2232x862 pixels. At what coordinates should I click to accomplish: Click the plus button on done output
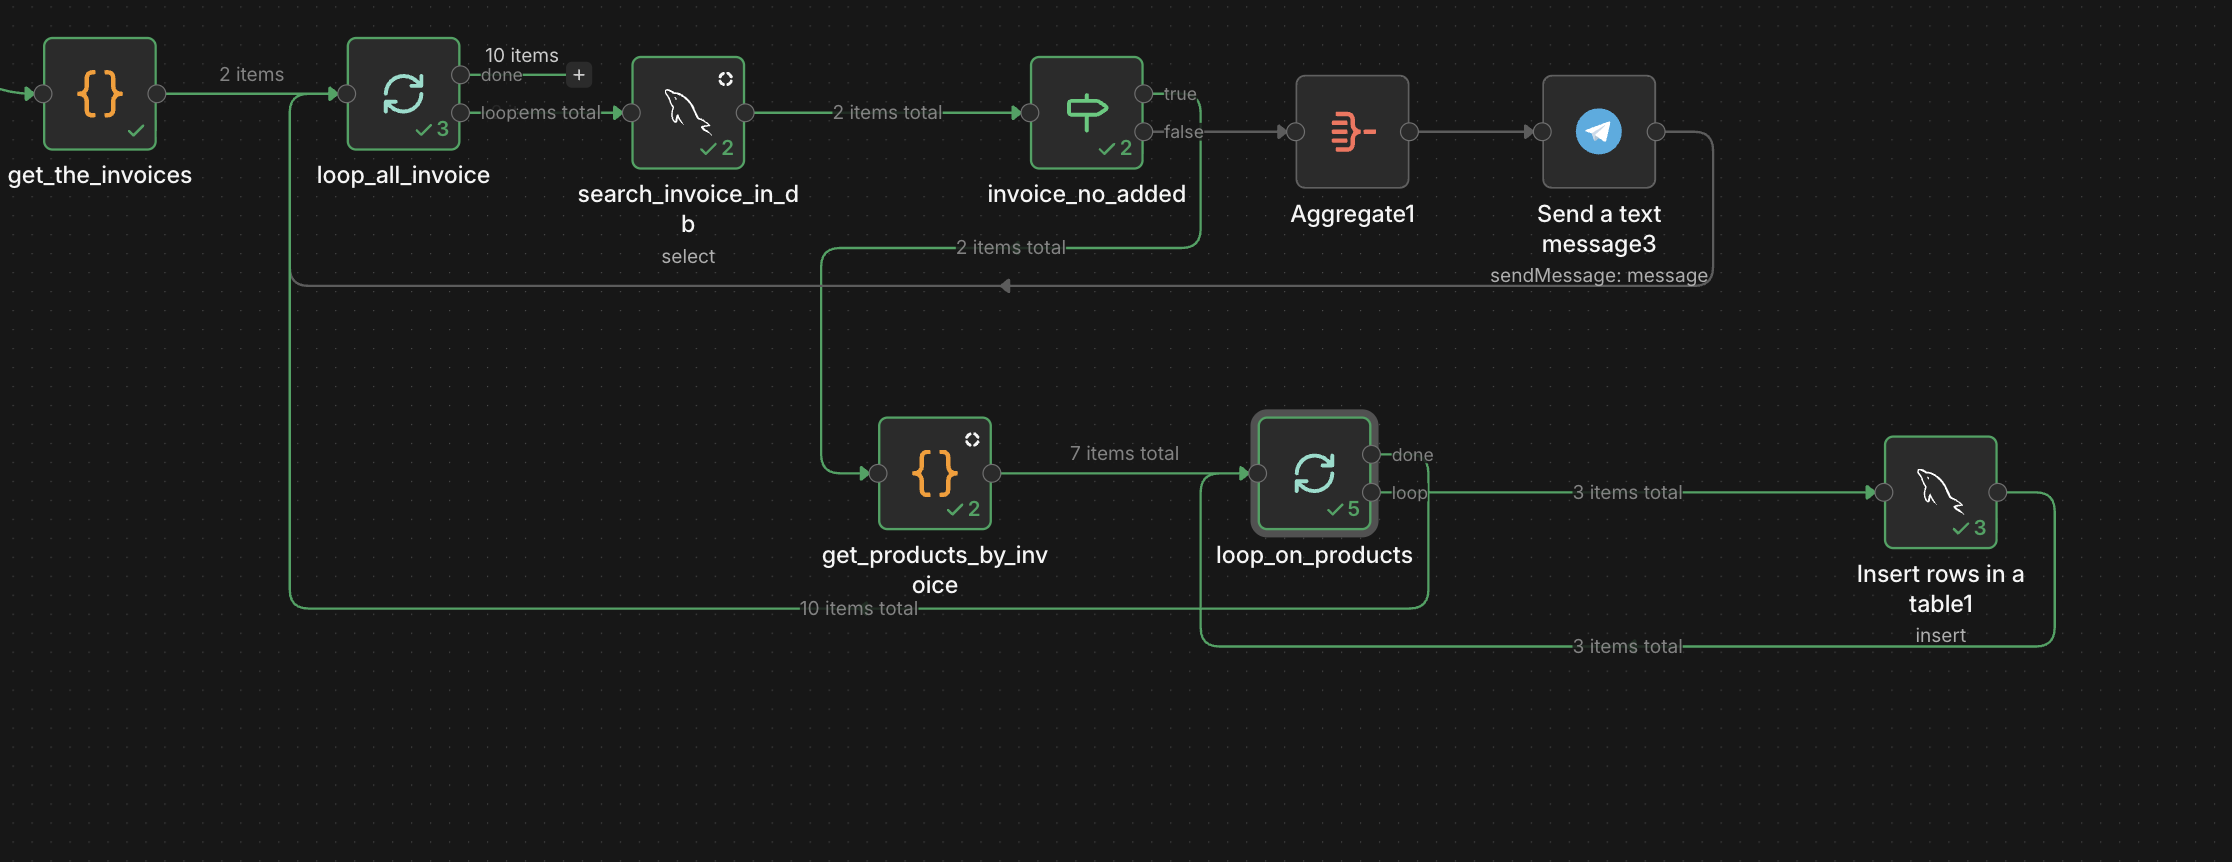pyautogui.click(x=579, y=75)
